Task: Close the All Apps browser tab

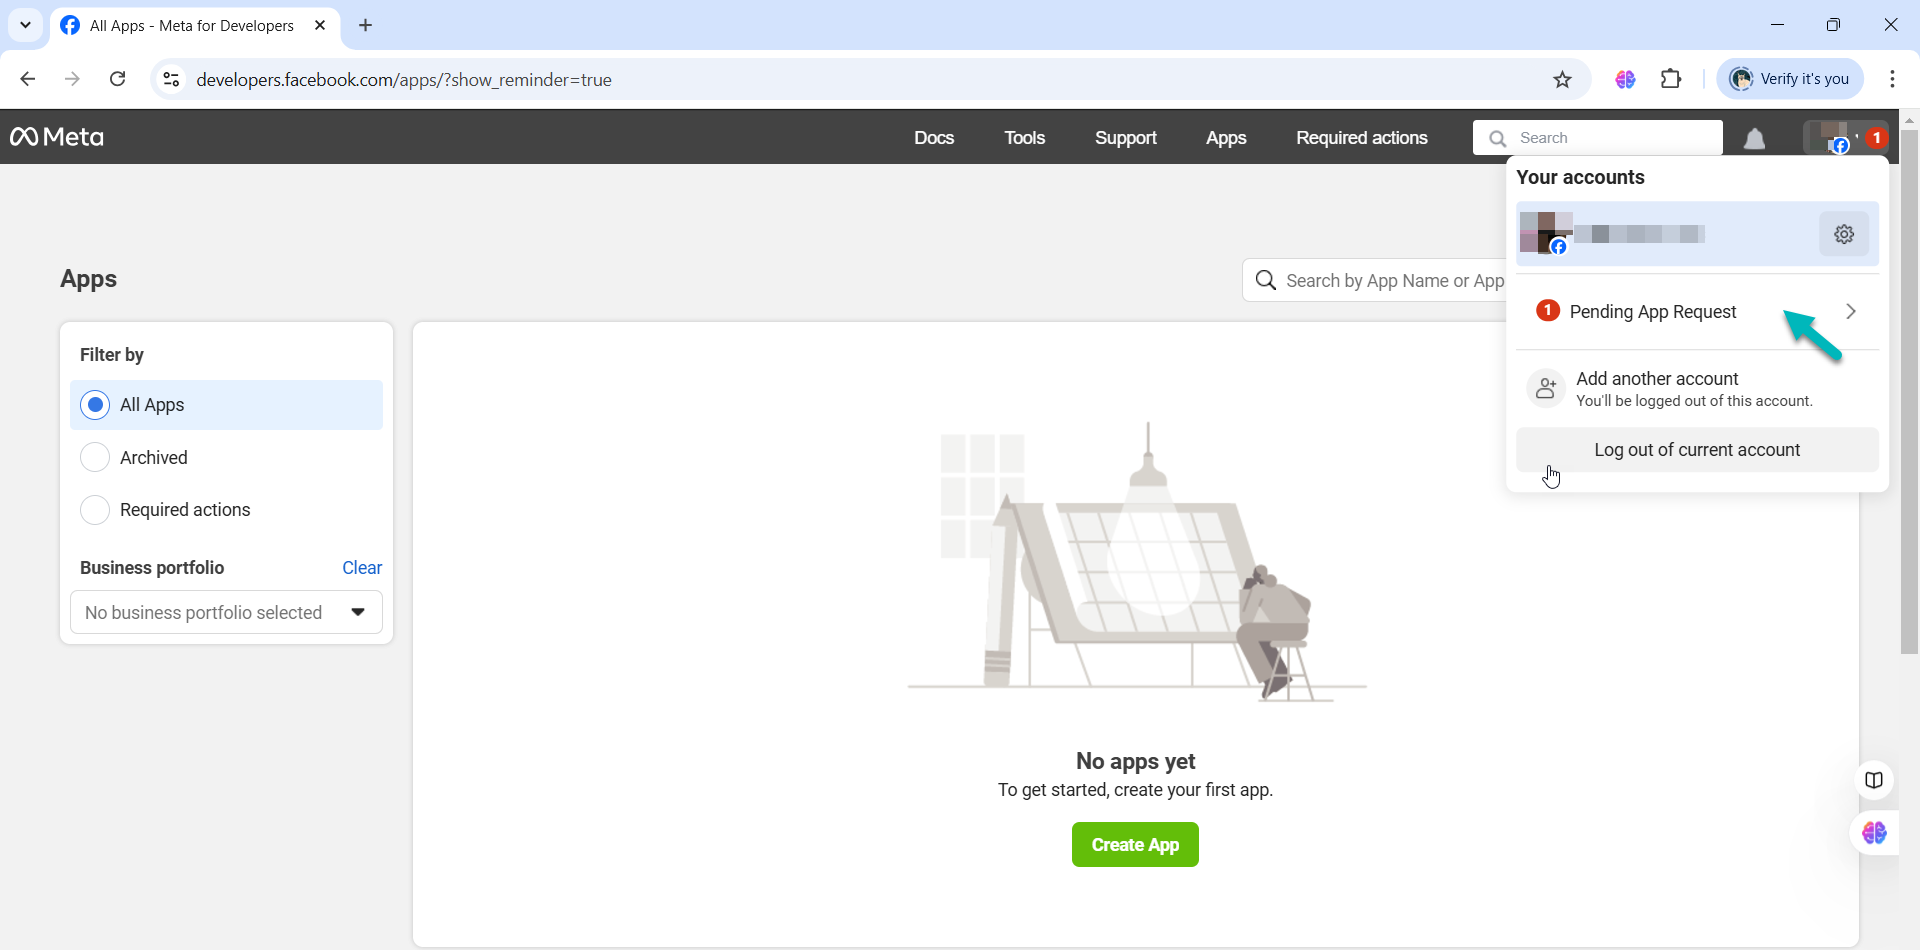Action: coord(320,25)
